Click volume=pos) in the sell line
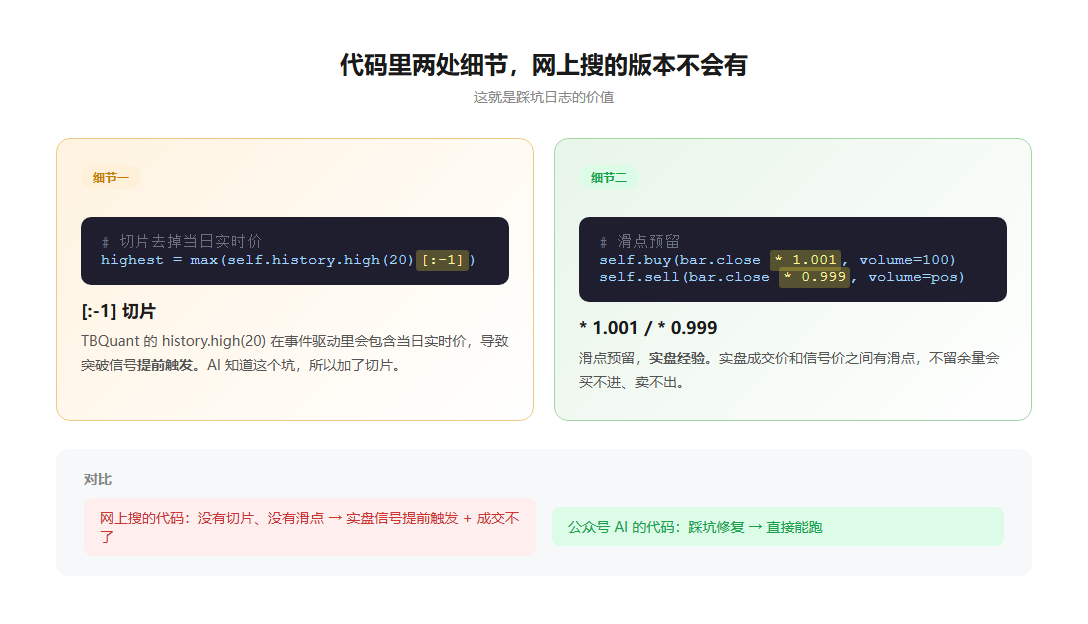The image size is (1088, 624). coord(917,277)
